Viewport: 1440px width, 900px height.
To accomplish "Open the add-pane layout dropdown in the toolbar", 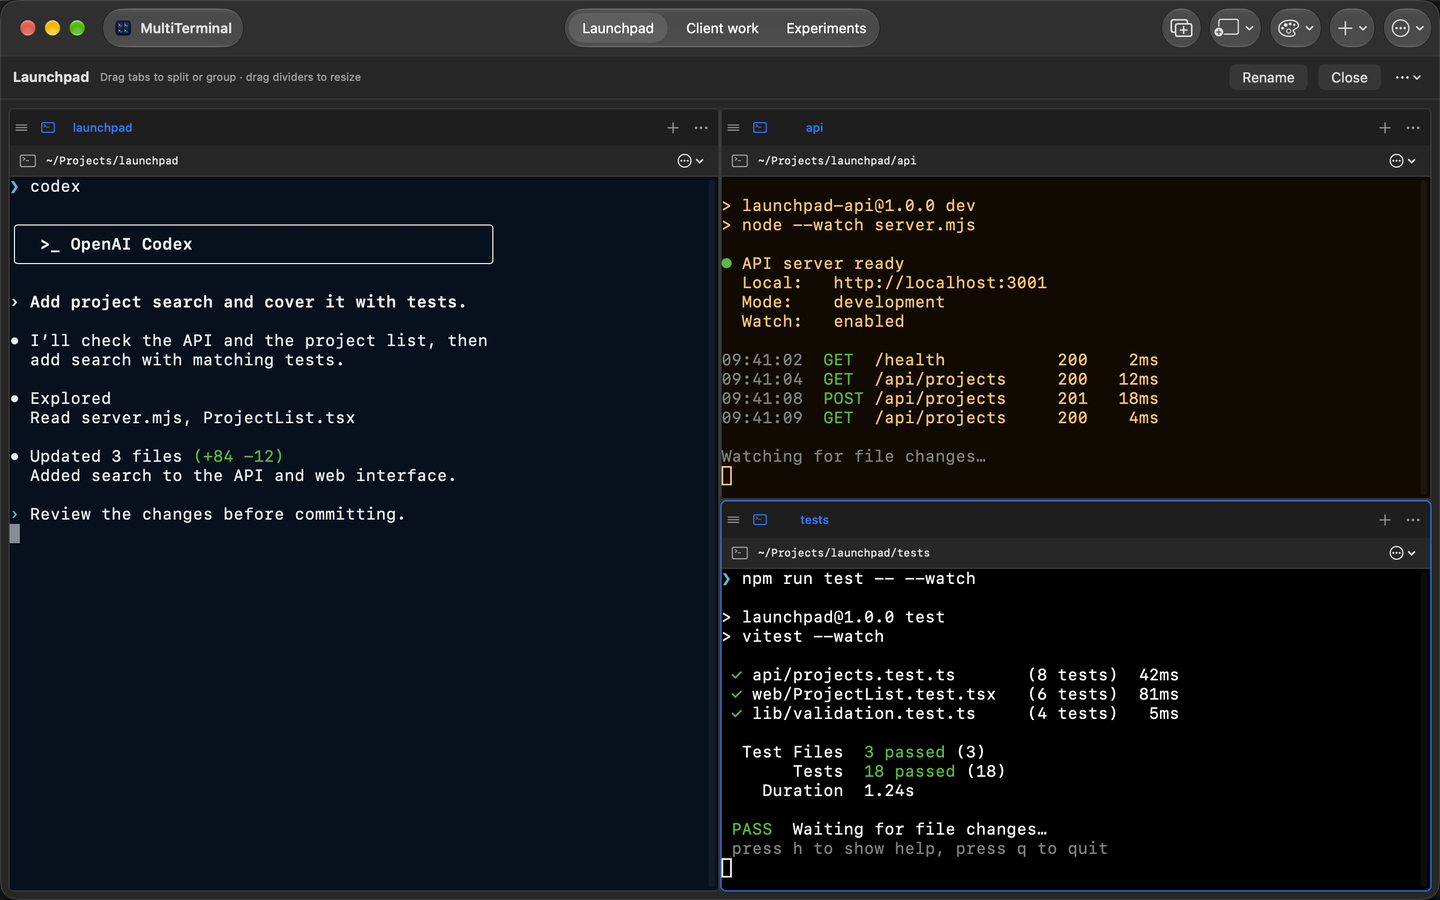I will pyautogui.click(x=1235, y=28).
